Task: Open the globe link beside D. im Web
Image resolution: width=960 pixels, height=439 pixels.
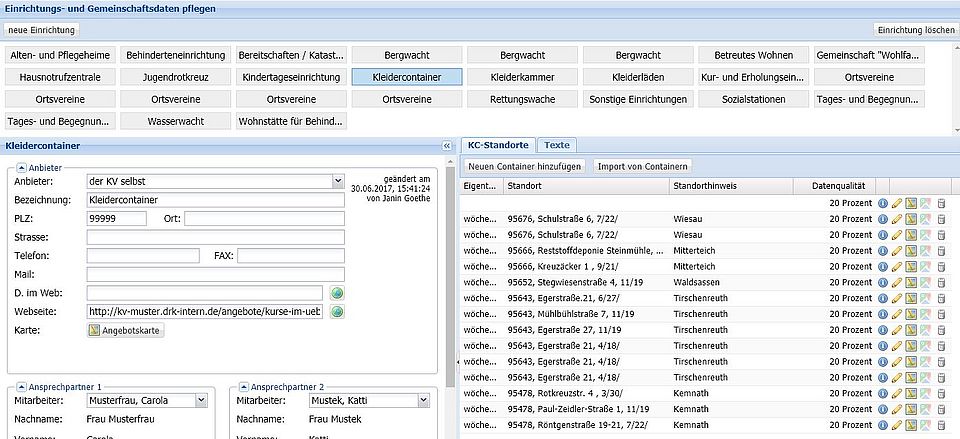Action: 337,293
